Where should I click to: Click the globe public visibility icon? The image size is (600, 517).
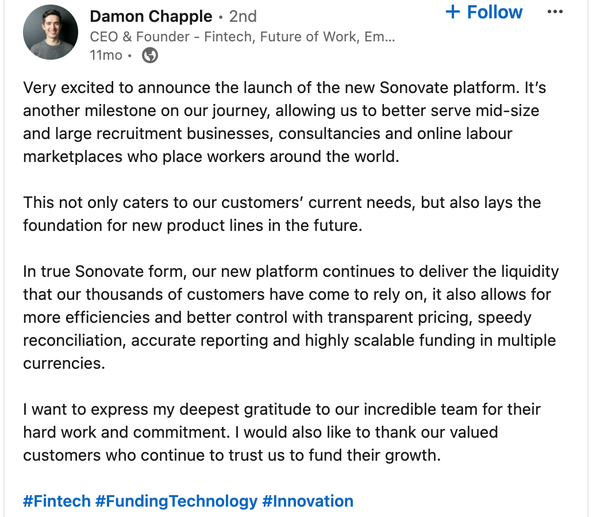click(151, 55)
